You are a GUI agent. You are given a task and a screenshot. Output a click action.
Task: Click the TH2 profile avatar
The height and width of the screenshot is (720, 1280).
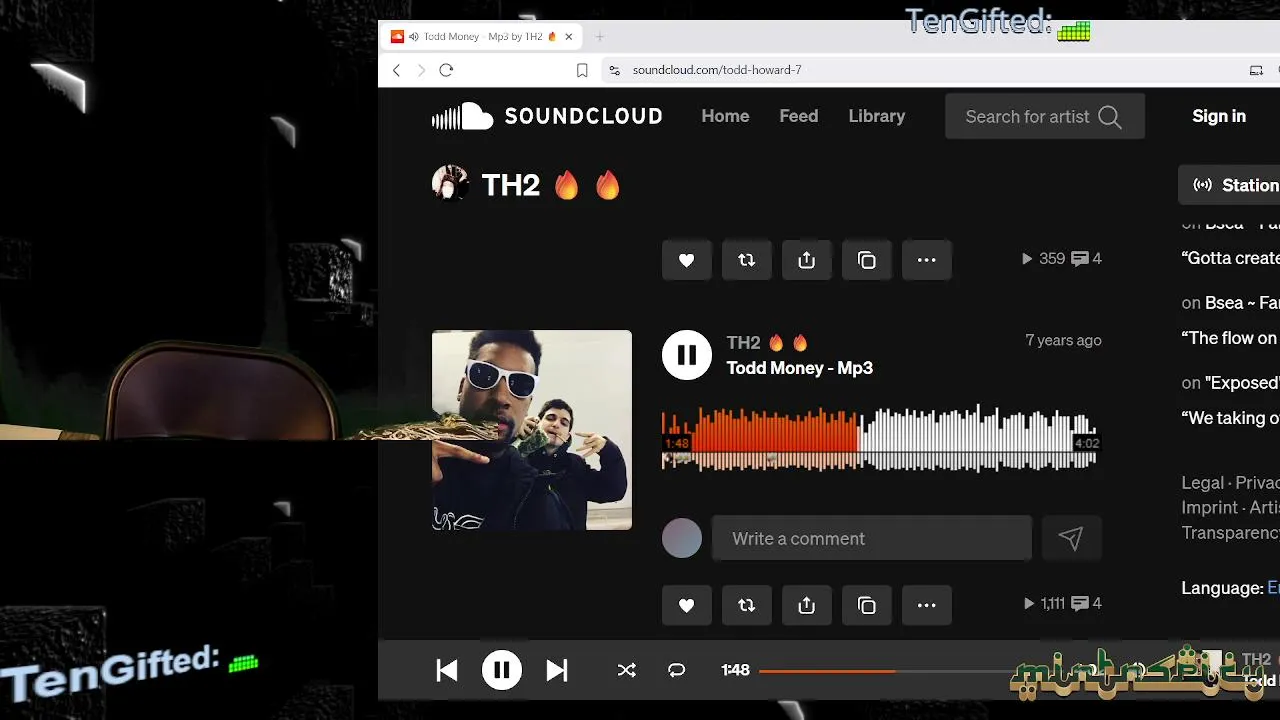450,184
